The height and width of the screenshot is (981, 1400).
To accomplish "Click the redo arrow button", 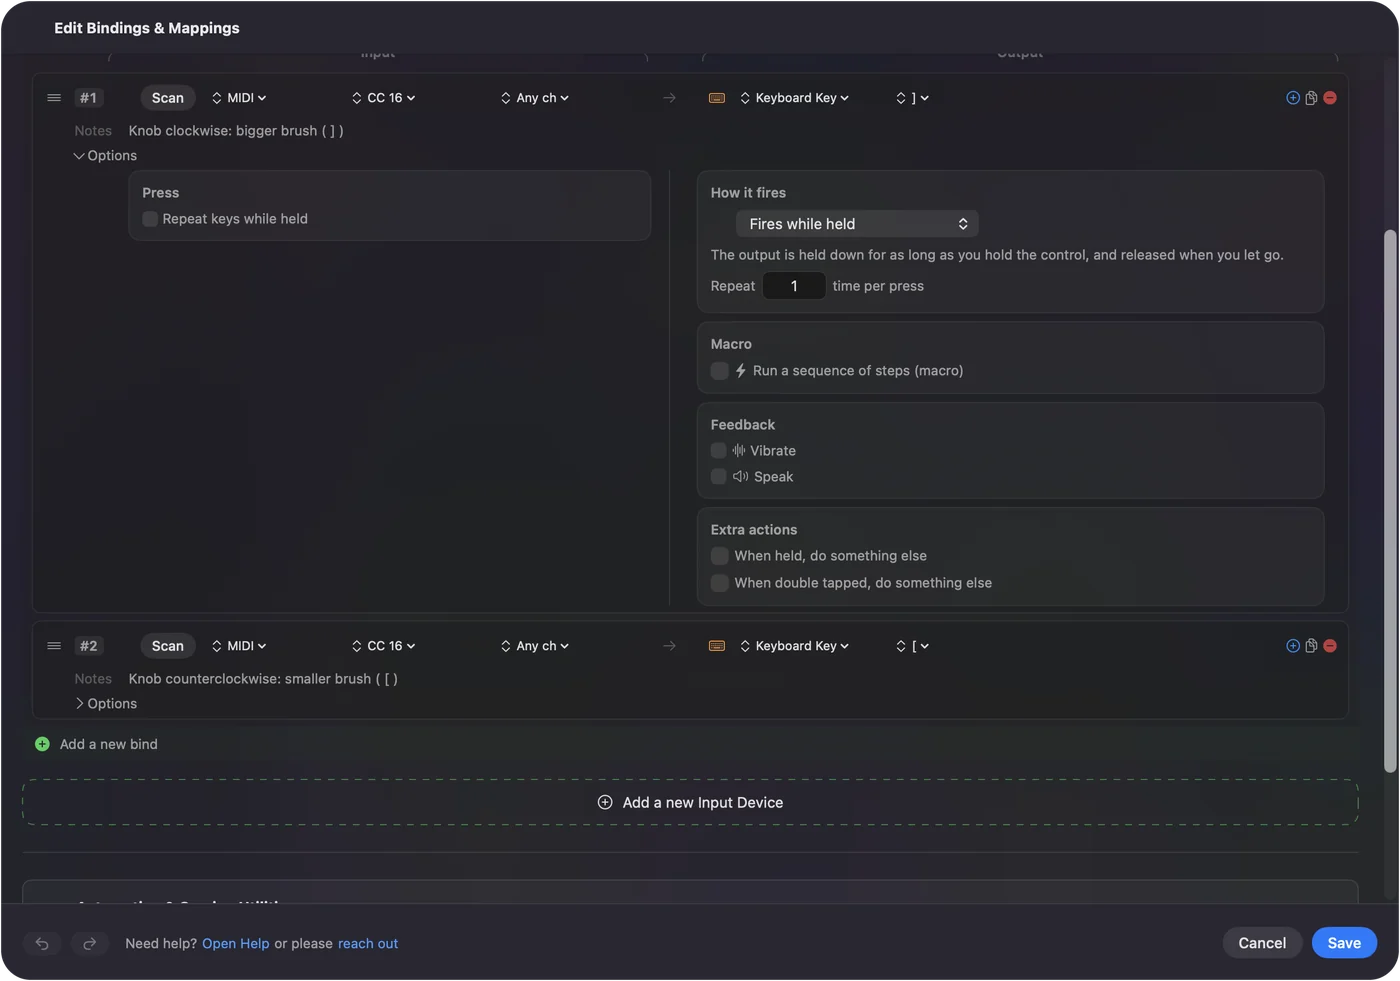I will click(89, 943).
